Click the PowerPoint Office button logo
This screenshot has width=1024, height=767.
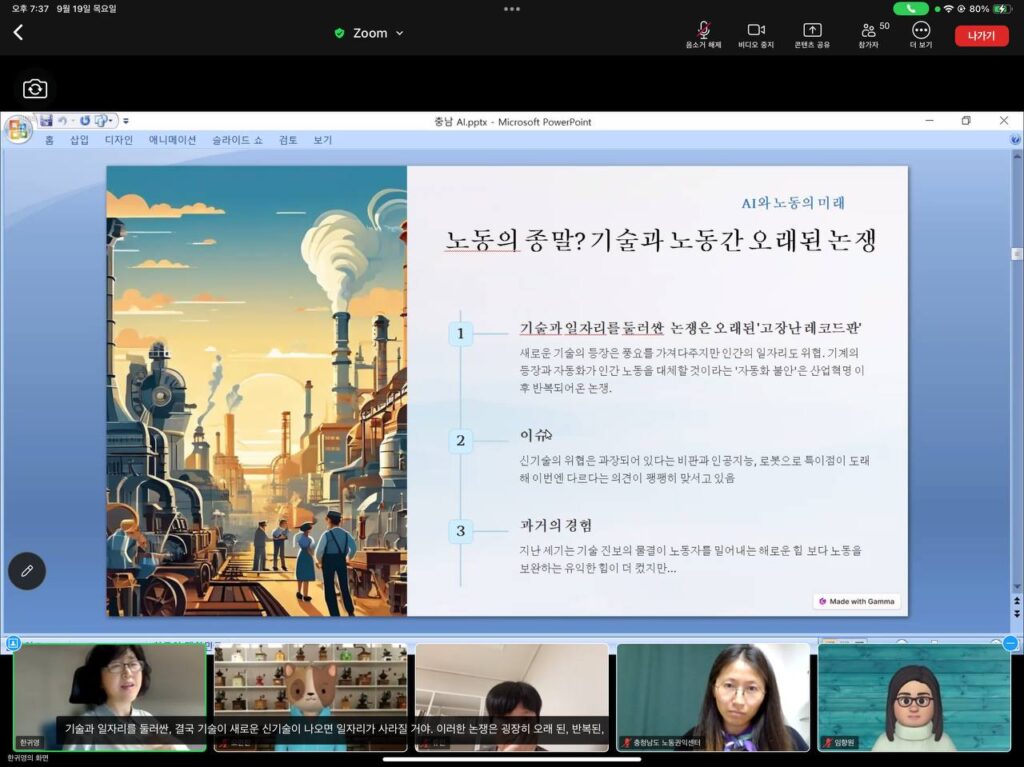(18, 129)
